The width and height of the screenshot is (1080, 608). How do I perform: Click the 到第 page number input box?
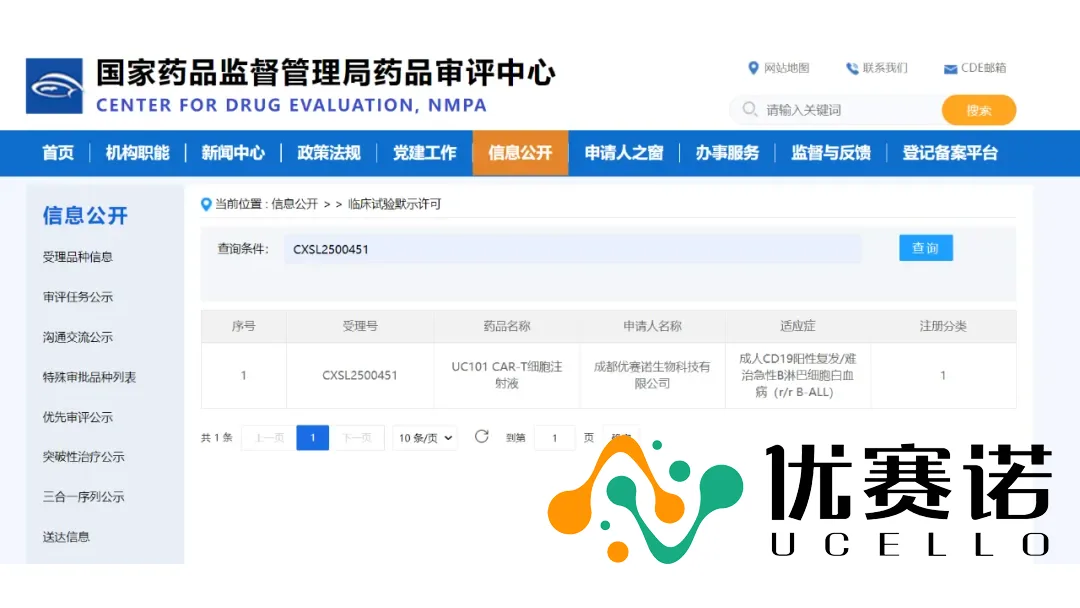tap(554, 438)
